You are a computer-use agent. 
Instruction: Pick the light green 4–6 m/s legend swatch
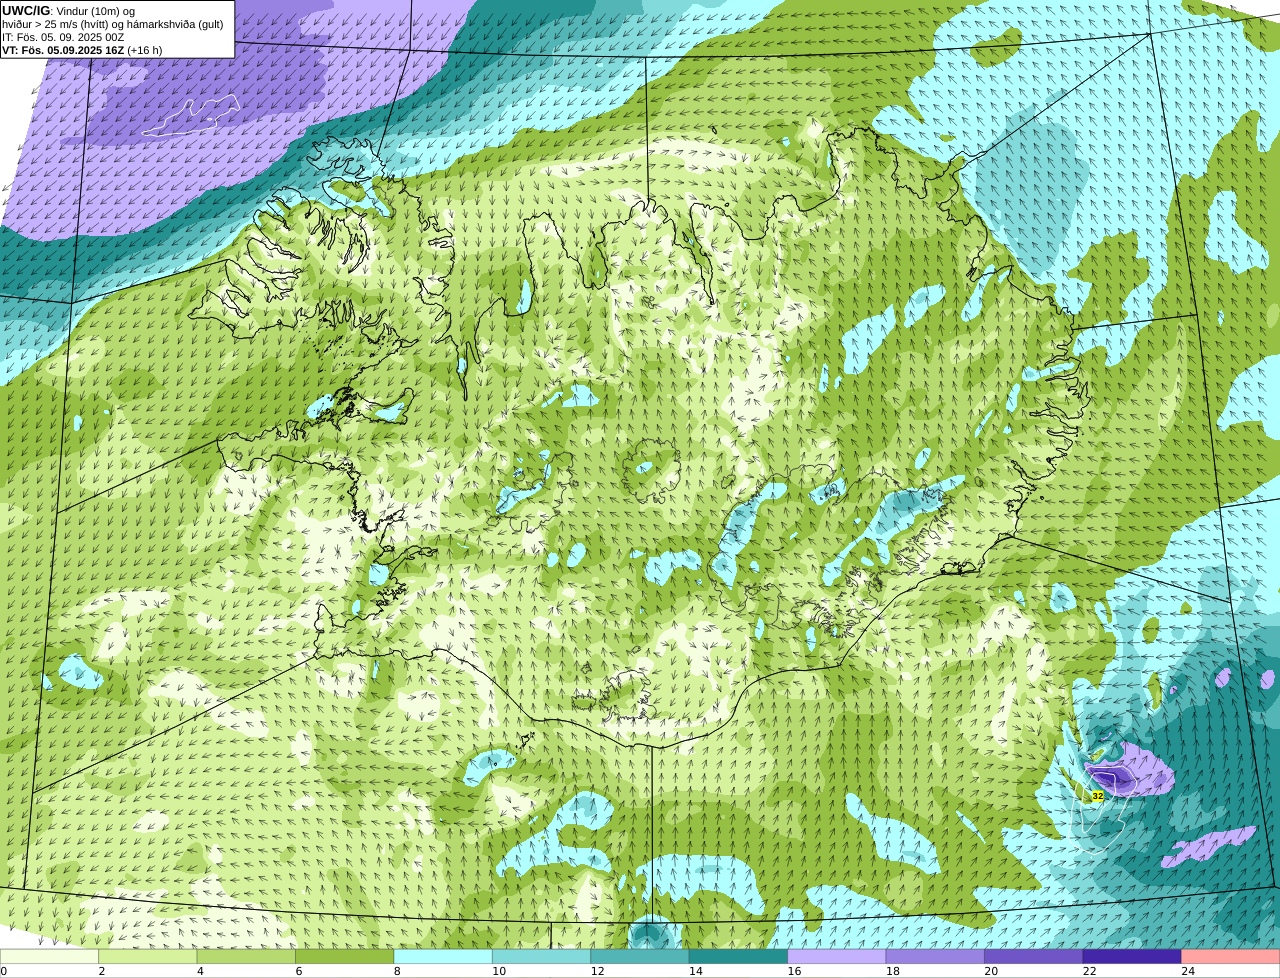point(246,956)
